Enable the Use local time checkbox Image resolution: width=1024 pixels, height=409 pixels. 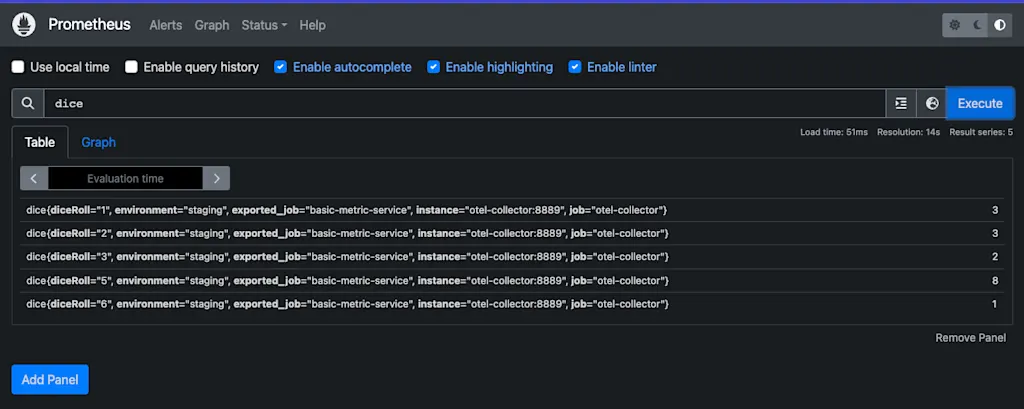pos(18,67)
